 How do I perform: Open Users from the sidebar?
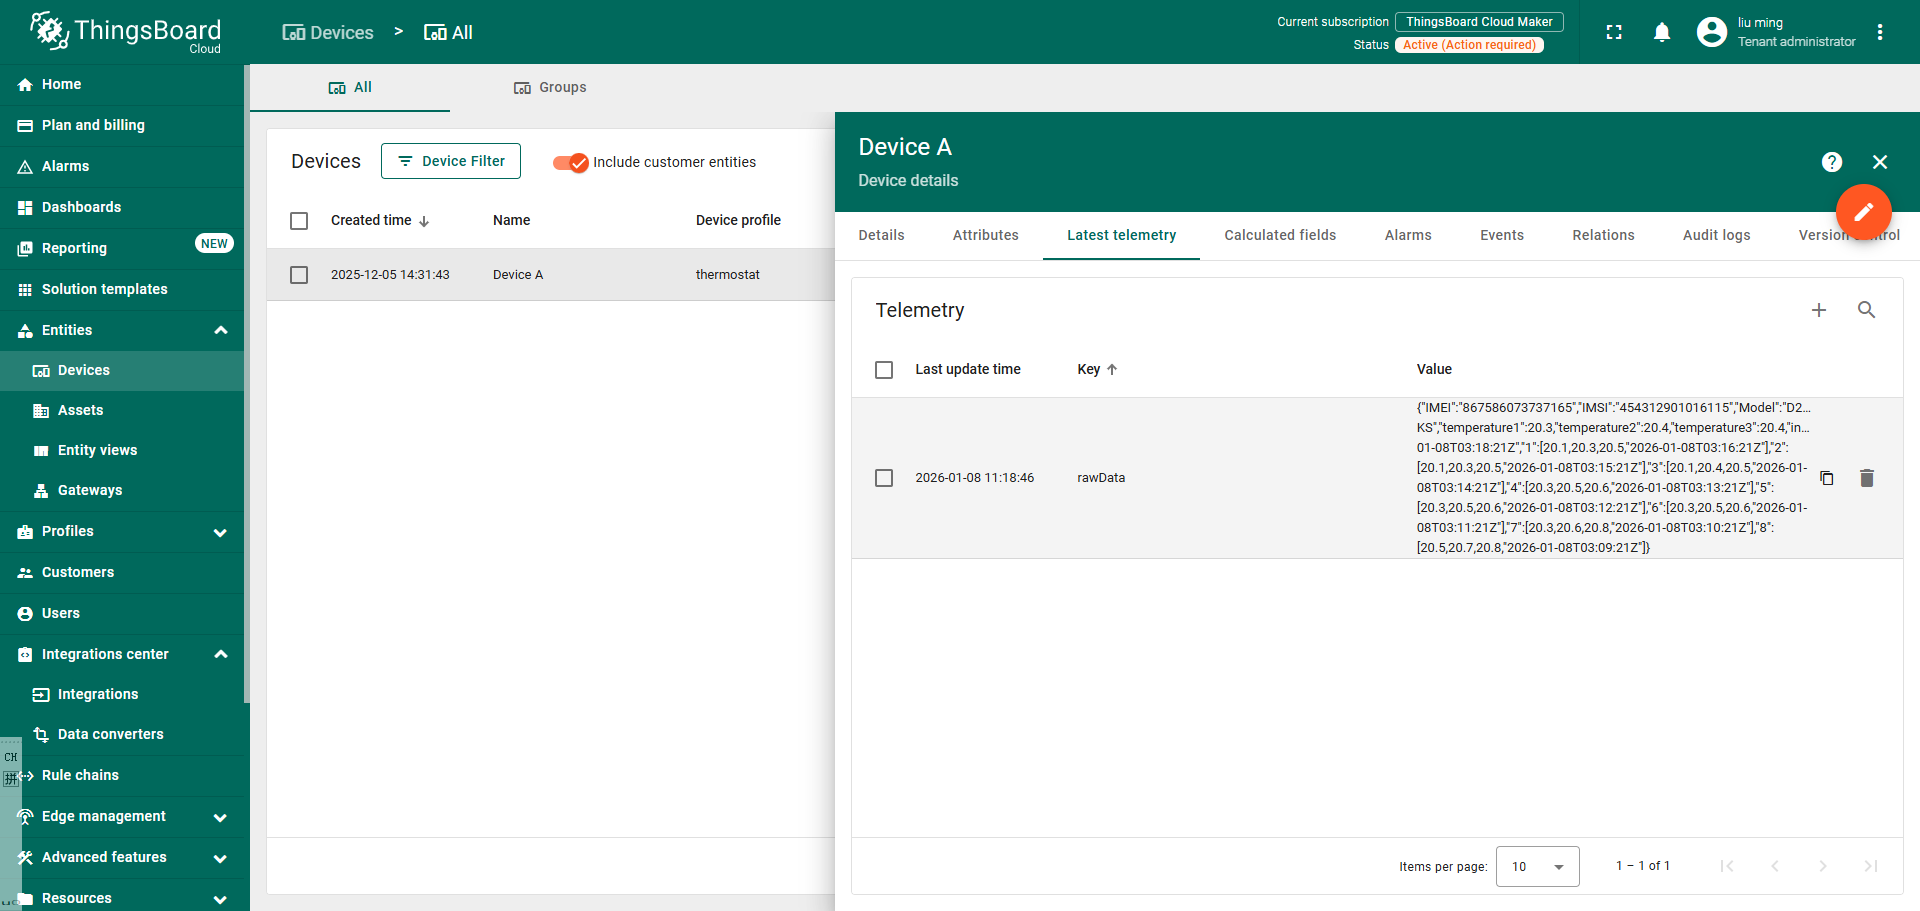click(x=122, y=614)
